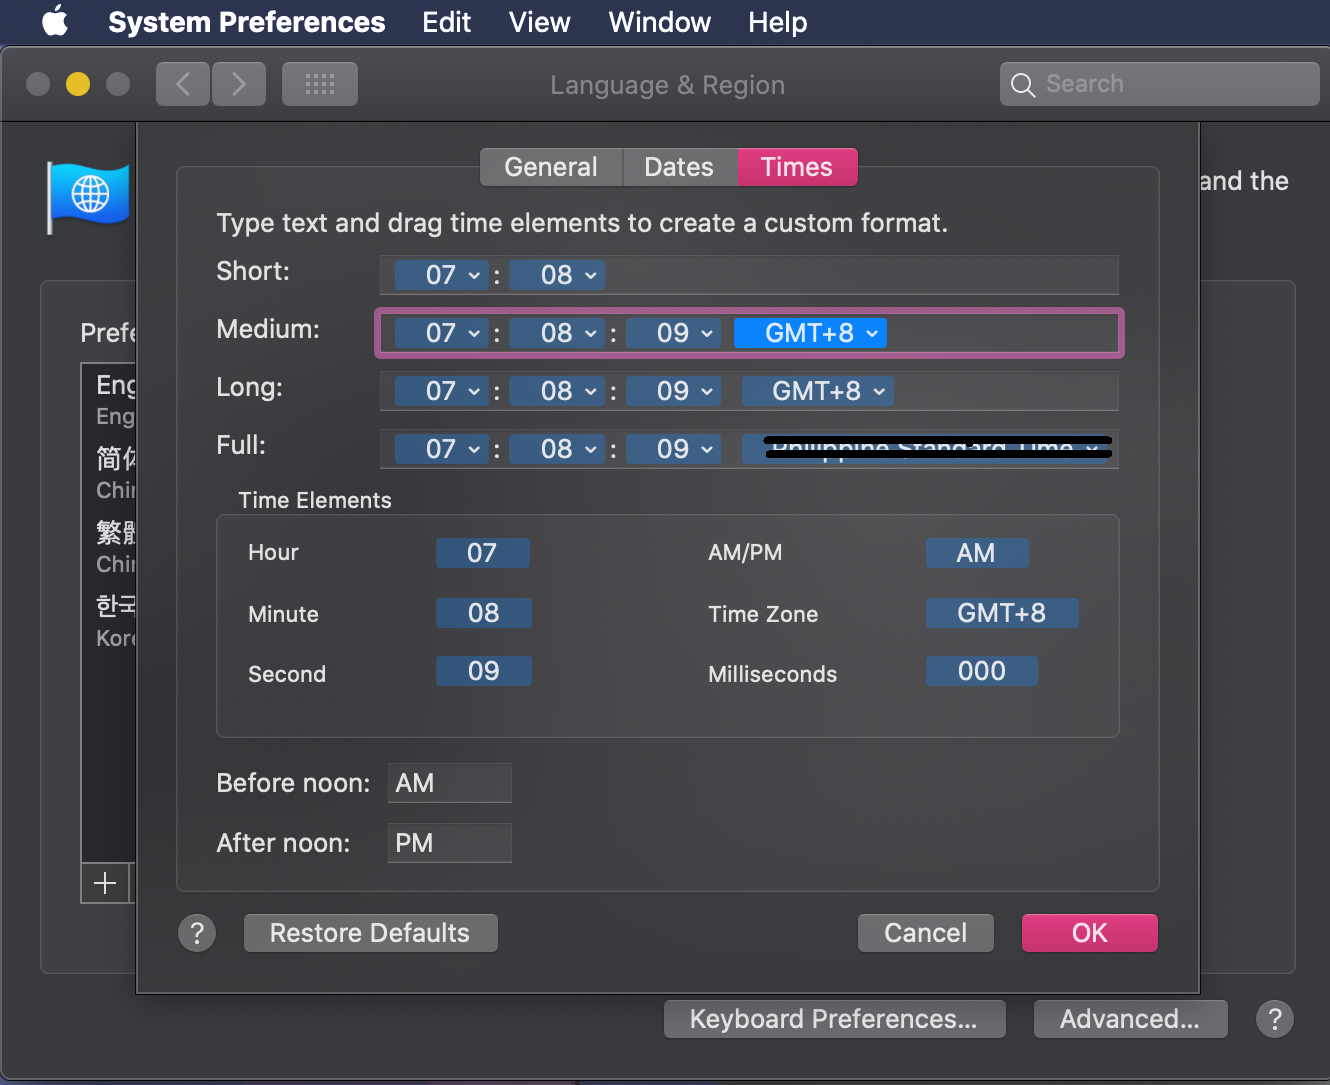Click the Restore Defaults button
This screenshot has height=1085, width=1330.
click(370, 933)
